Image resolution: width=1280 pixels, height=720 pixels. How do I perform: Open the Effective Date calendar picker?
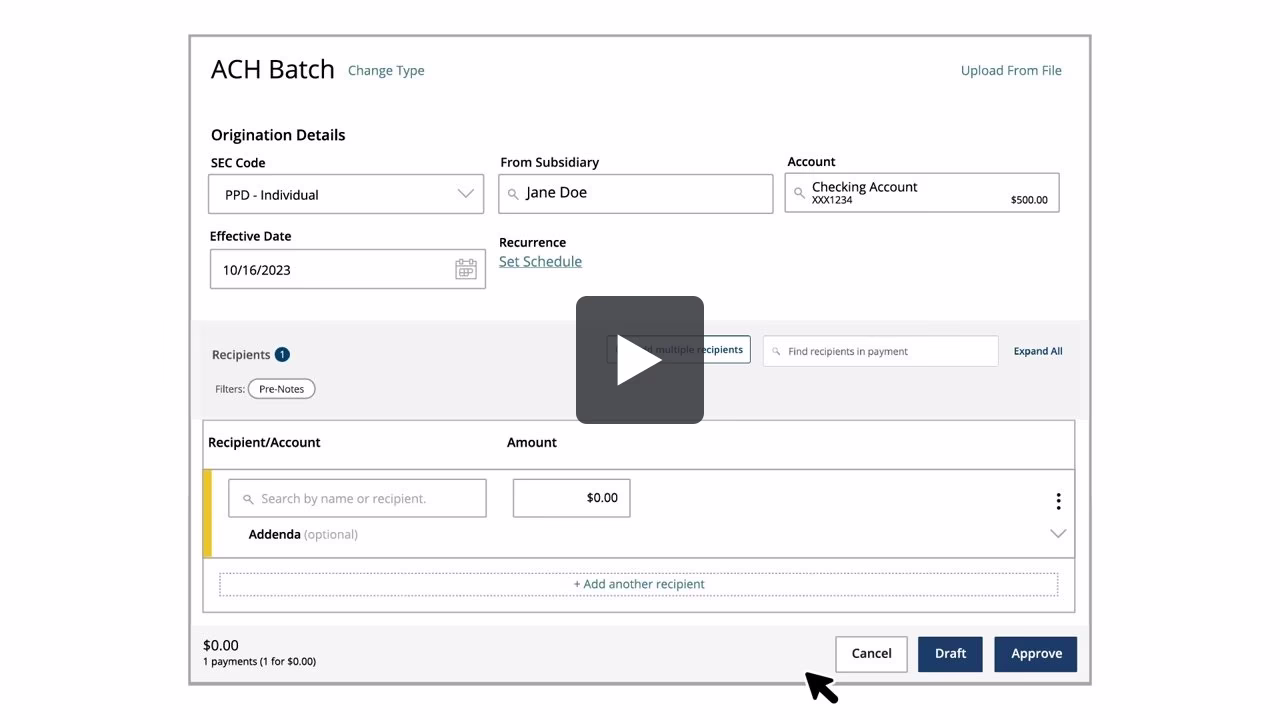(x=466, y=269)
